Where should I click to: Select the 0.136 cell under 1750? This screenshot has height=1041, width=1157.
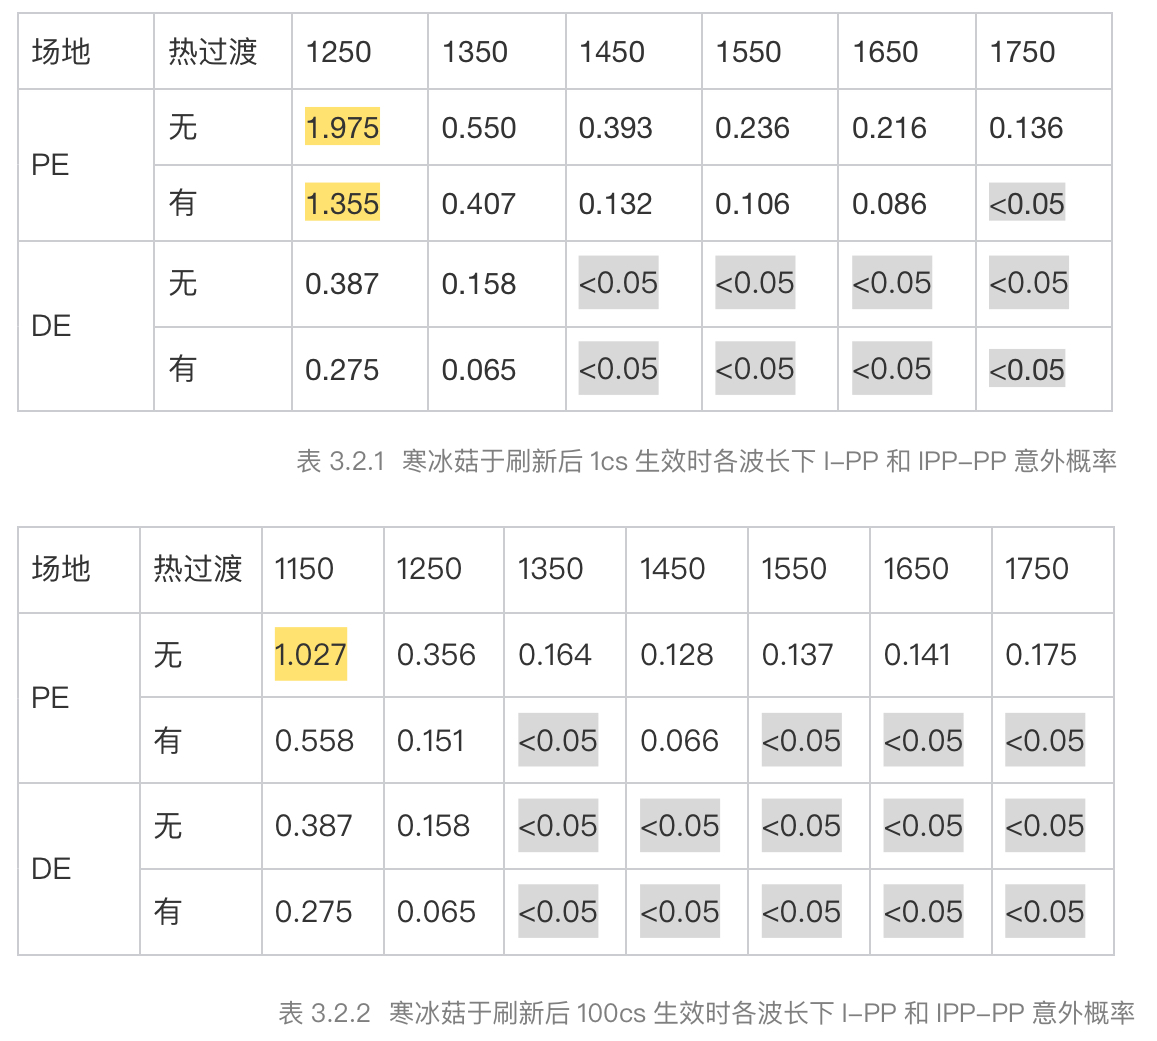[x=1026, y=128]
